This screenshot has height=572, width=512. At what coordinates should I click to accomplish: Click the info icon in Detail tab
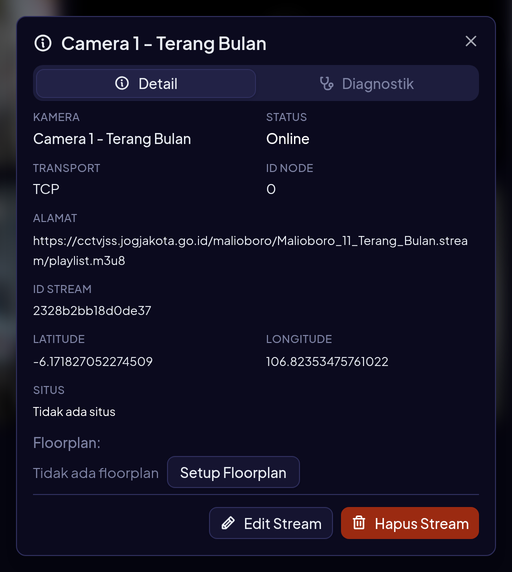[122, 83]
